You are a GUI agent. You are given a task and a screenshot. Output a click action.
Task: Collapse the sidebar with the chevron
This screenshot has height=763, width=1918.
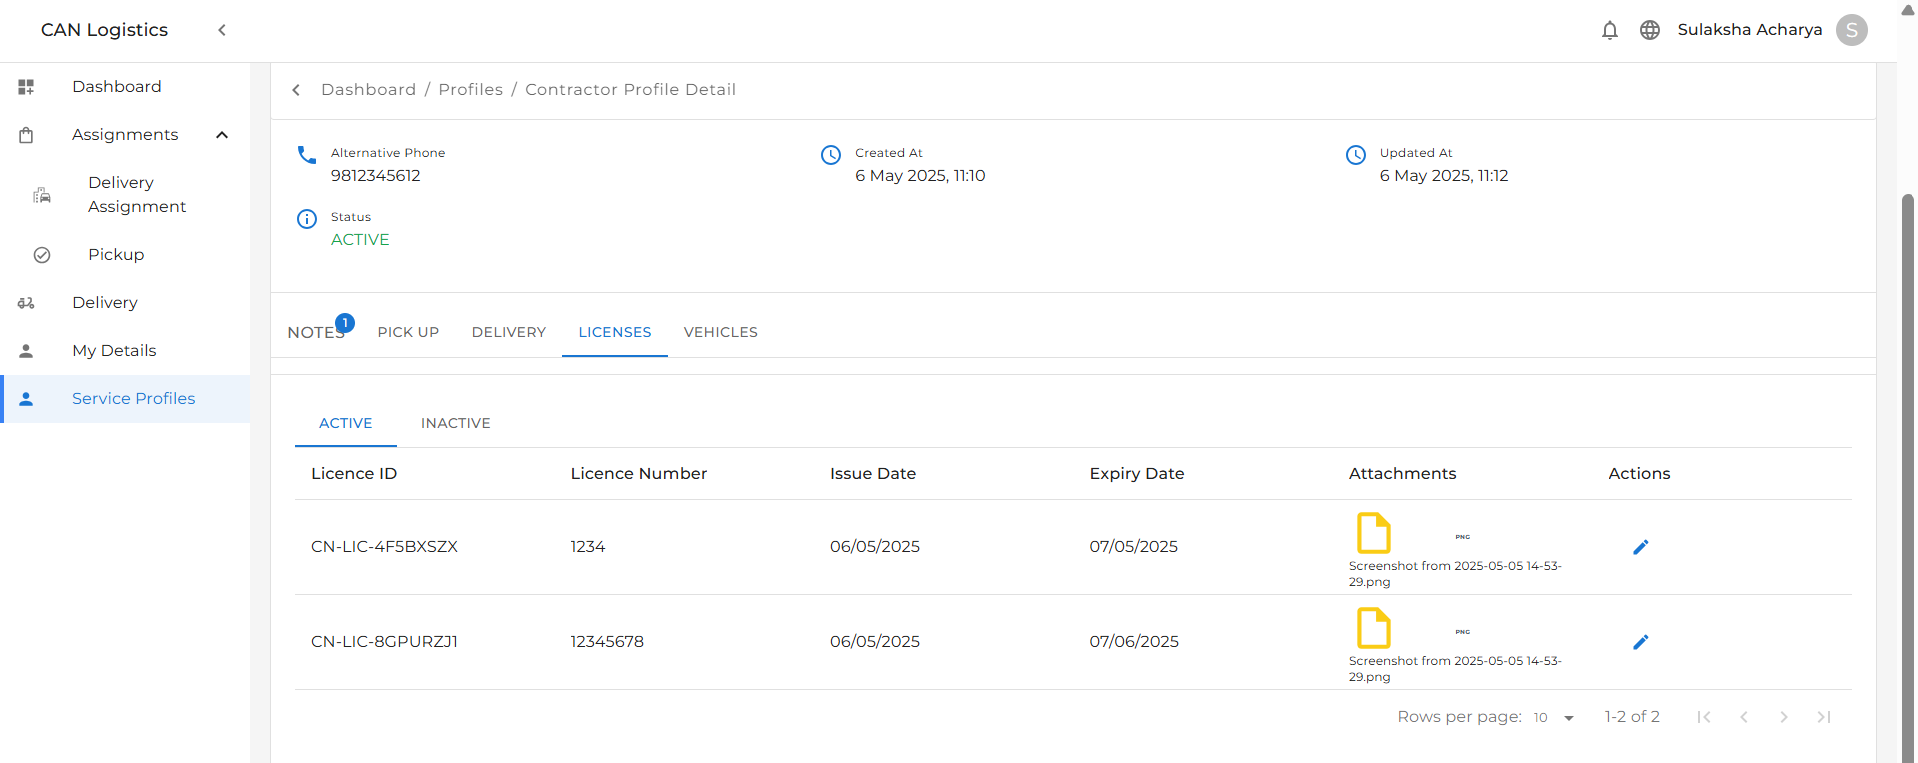pyautogui.click(x=222, y=30)
